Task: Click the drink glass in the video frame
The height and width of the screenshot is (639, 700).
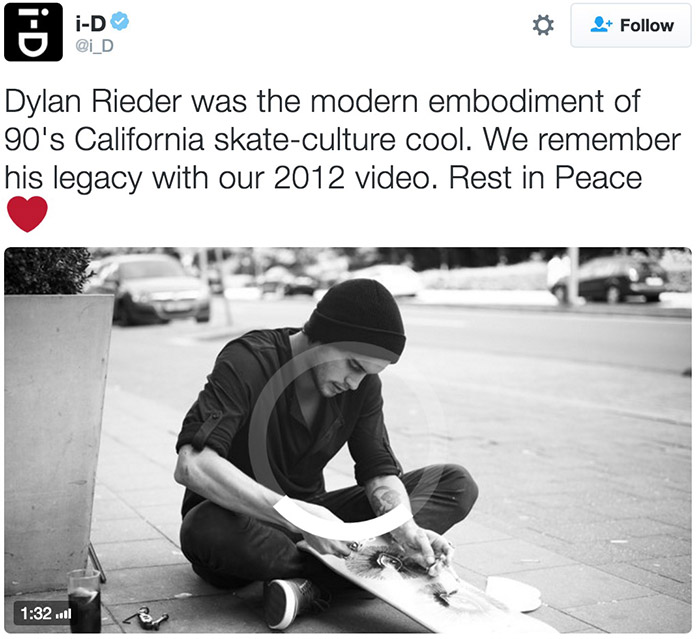Action: coord(85,598)
